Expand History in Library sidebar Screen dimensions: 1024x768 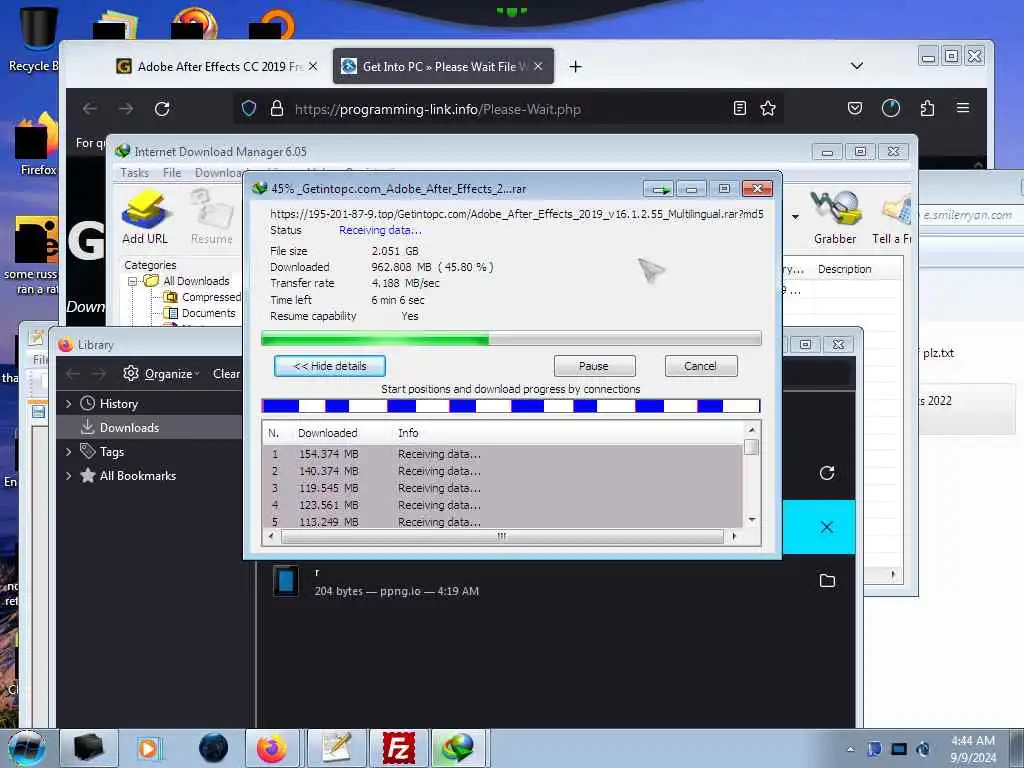click(x=69, y=404)
